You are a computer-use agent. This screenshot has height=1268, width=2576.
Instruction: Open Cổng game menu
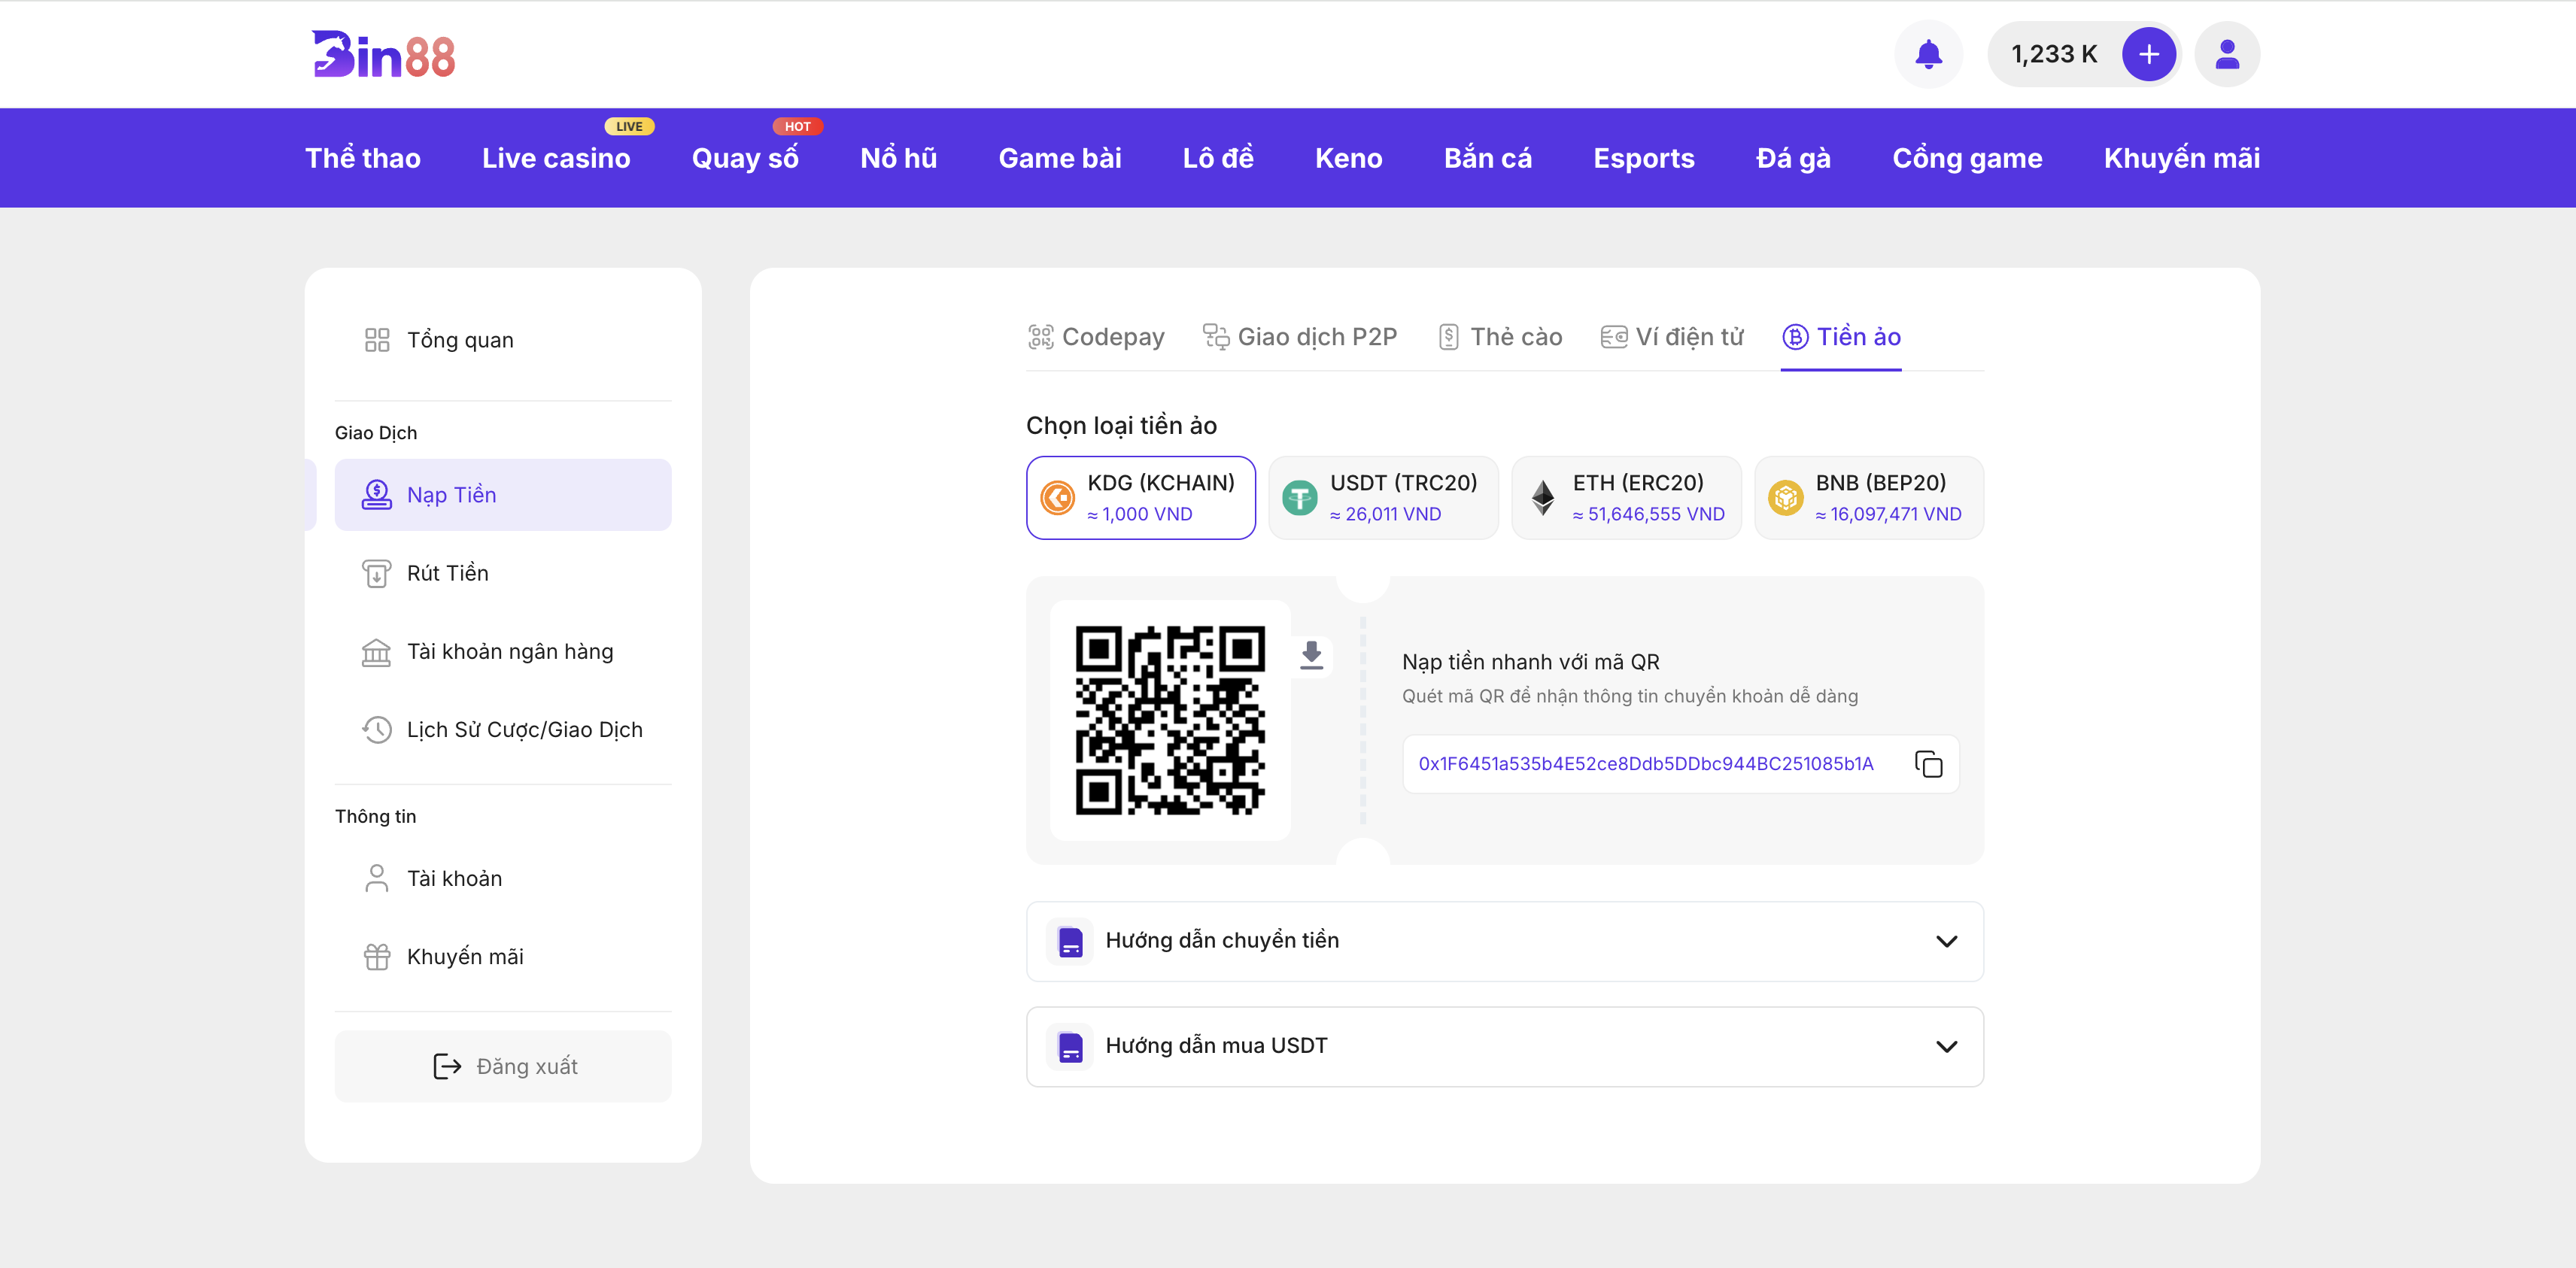click(1967, 158)
